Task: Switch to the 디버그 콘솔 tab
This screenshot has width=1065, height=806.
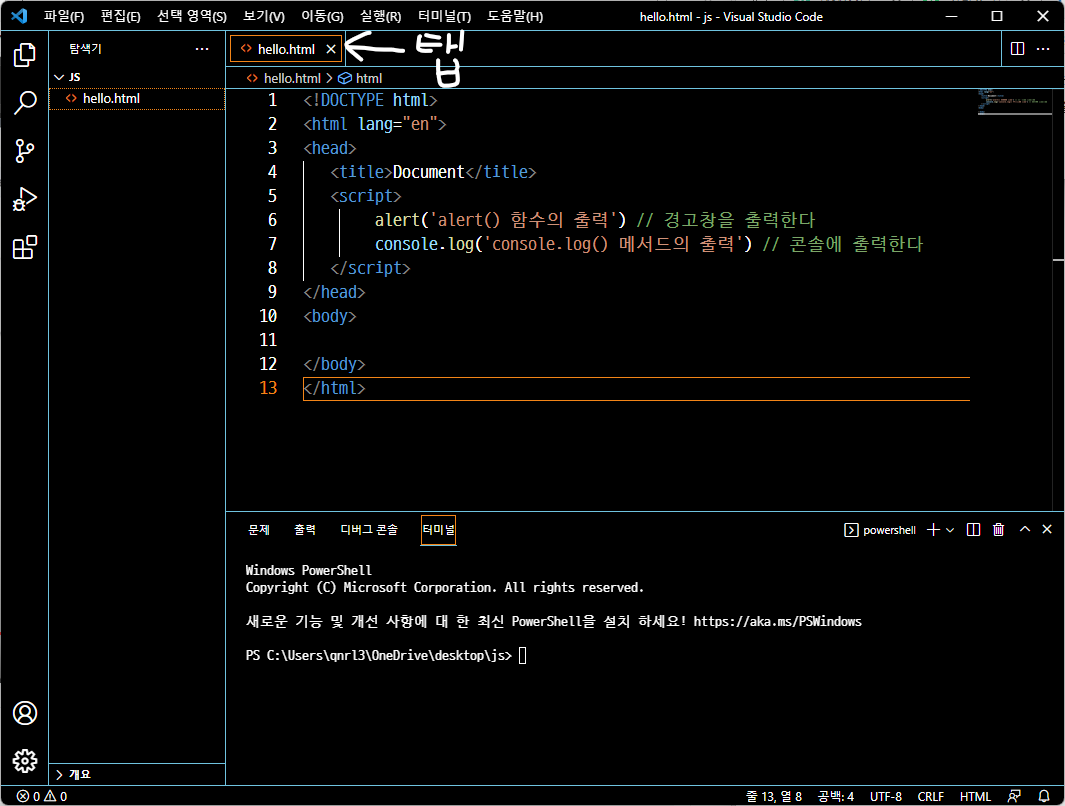Action: point(369,530)
